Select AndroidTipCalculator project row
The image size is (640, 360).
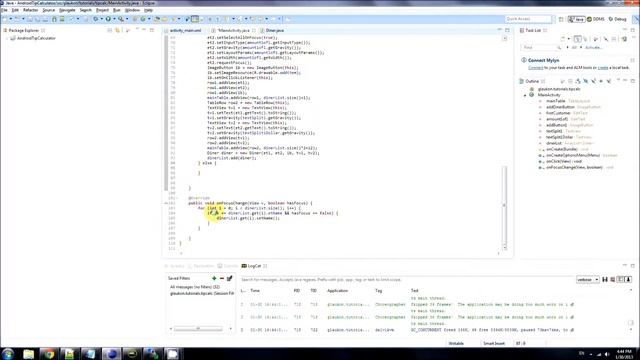click(x=33, y=38)
